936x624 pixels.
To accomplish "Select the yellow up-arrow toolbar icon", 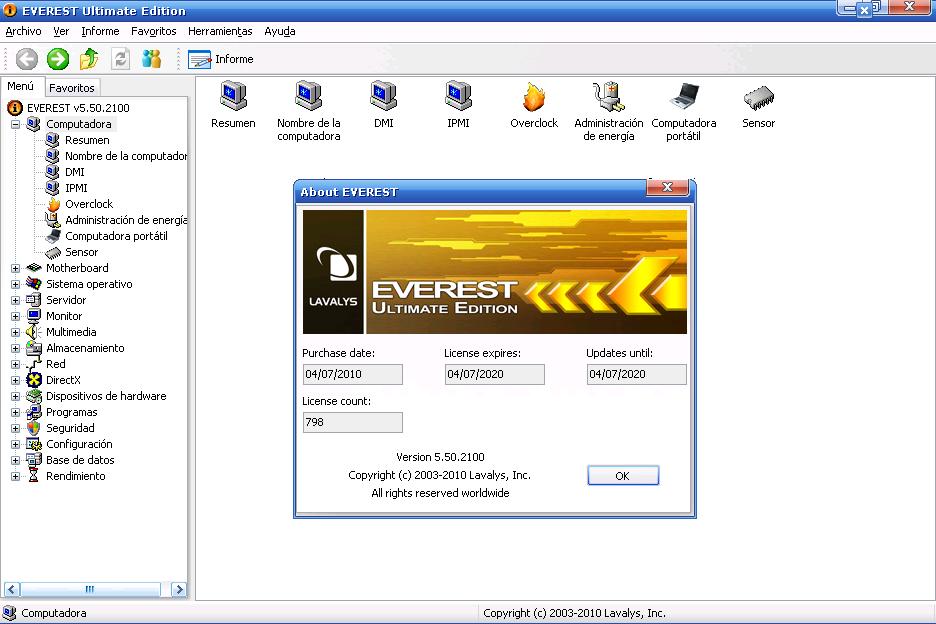I will pyautogui.click(x=86, y=59).
